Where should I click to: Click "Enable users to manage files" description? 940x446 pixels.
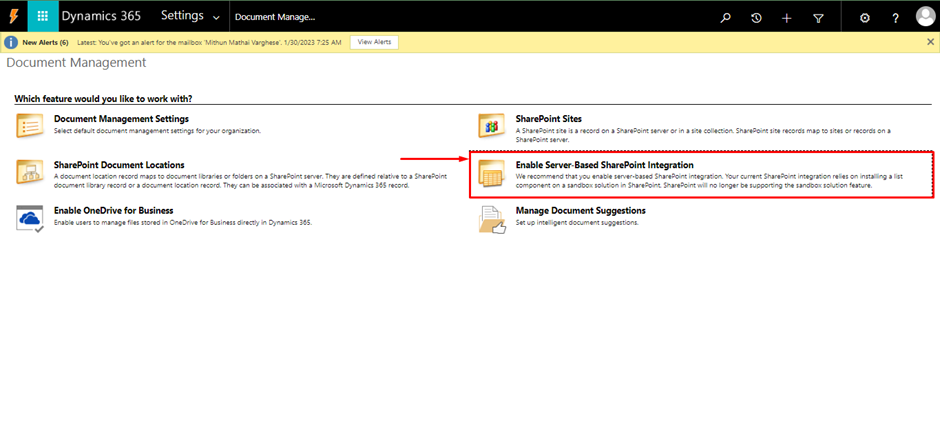click(x=183, y=223)
